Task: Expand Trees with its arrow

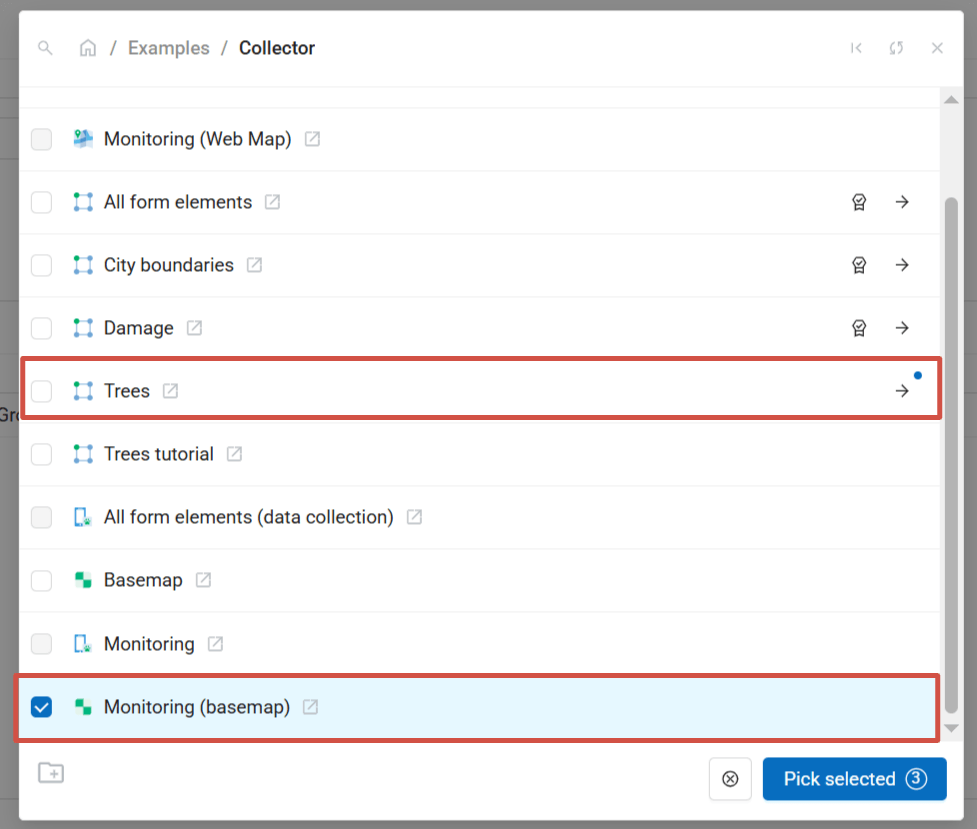Action: coord(902,391)
